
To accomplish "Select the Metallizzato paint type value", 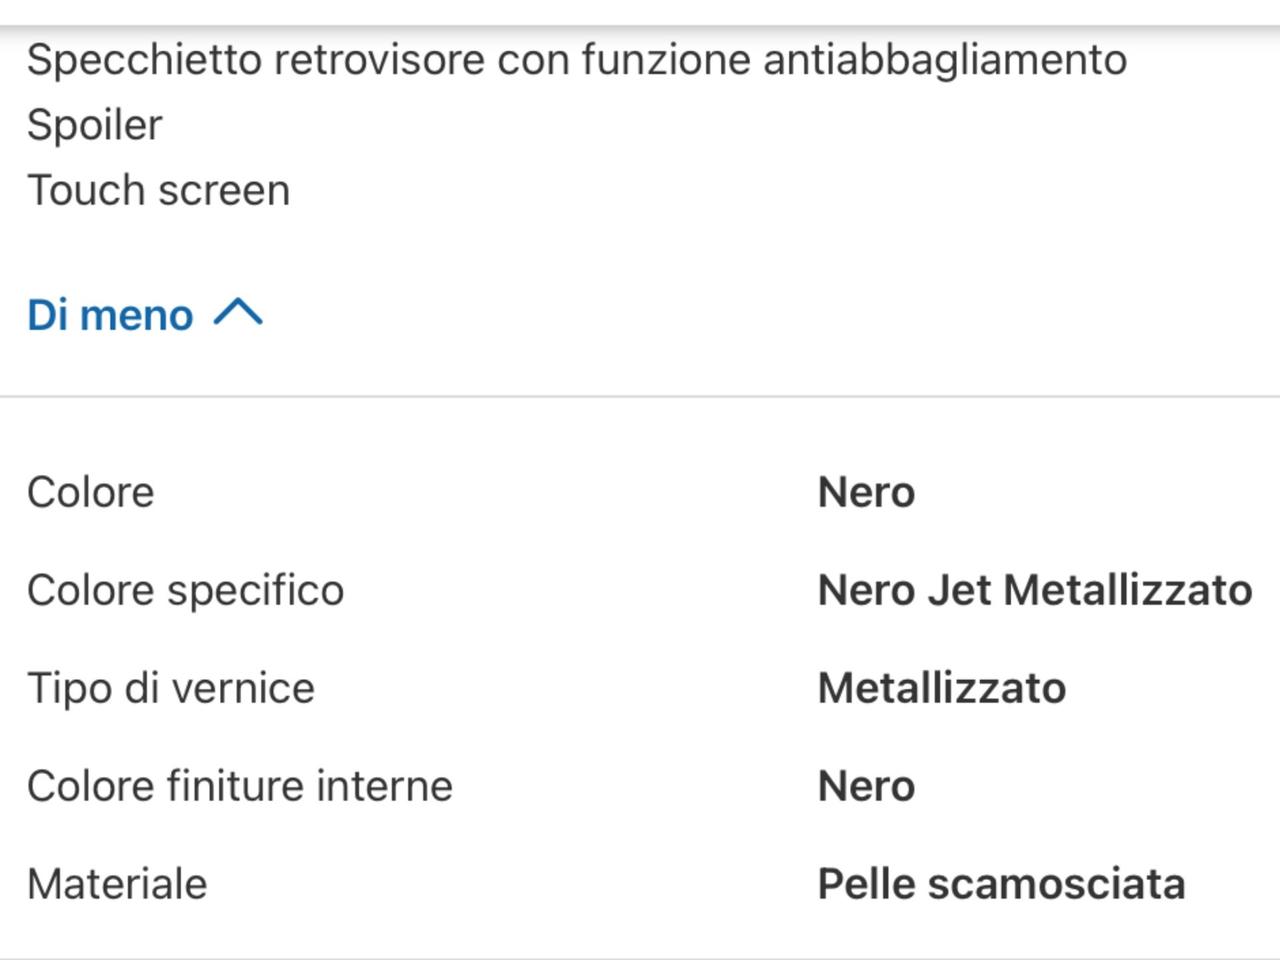I will click(942, 688).
